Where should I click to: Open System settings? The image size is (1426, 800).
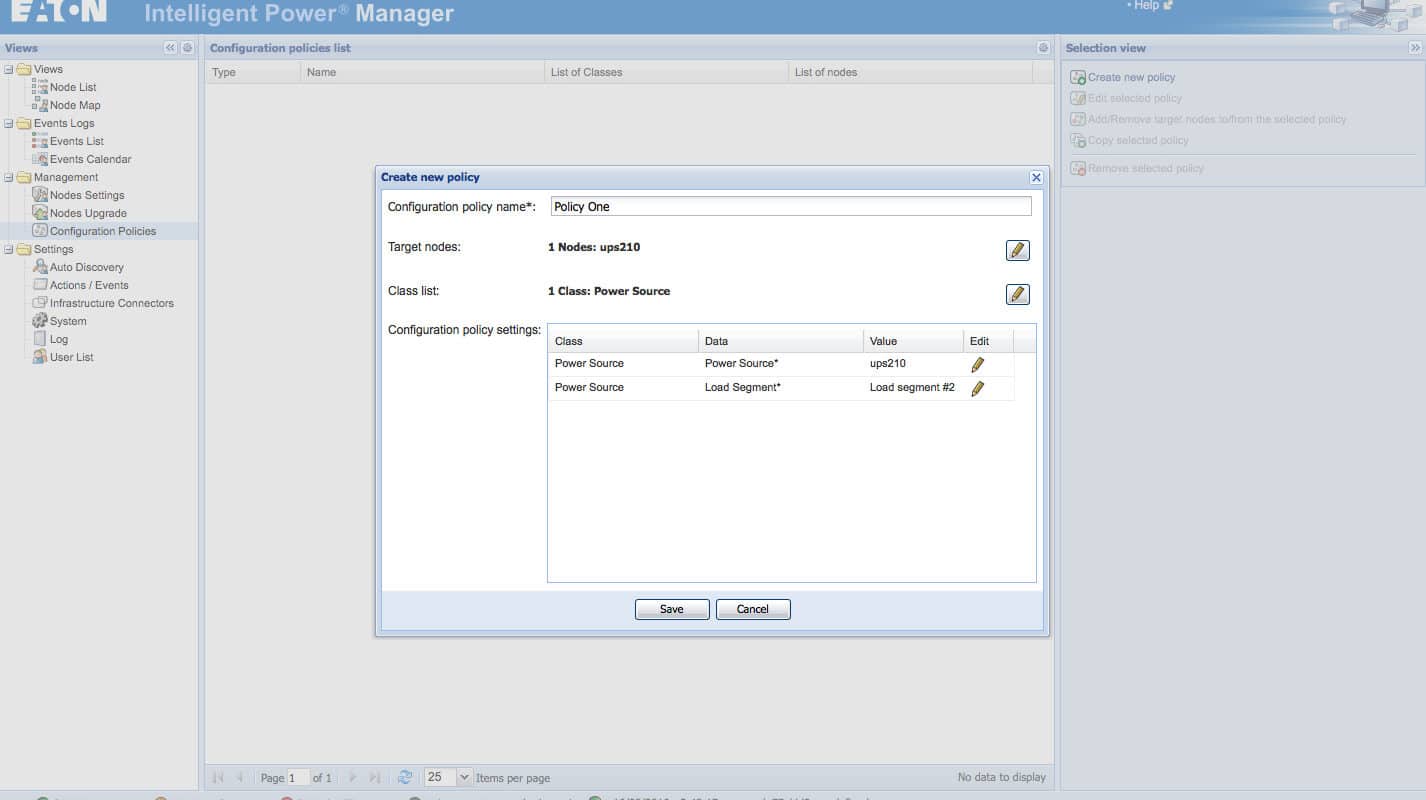click(x=68, y=321)
